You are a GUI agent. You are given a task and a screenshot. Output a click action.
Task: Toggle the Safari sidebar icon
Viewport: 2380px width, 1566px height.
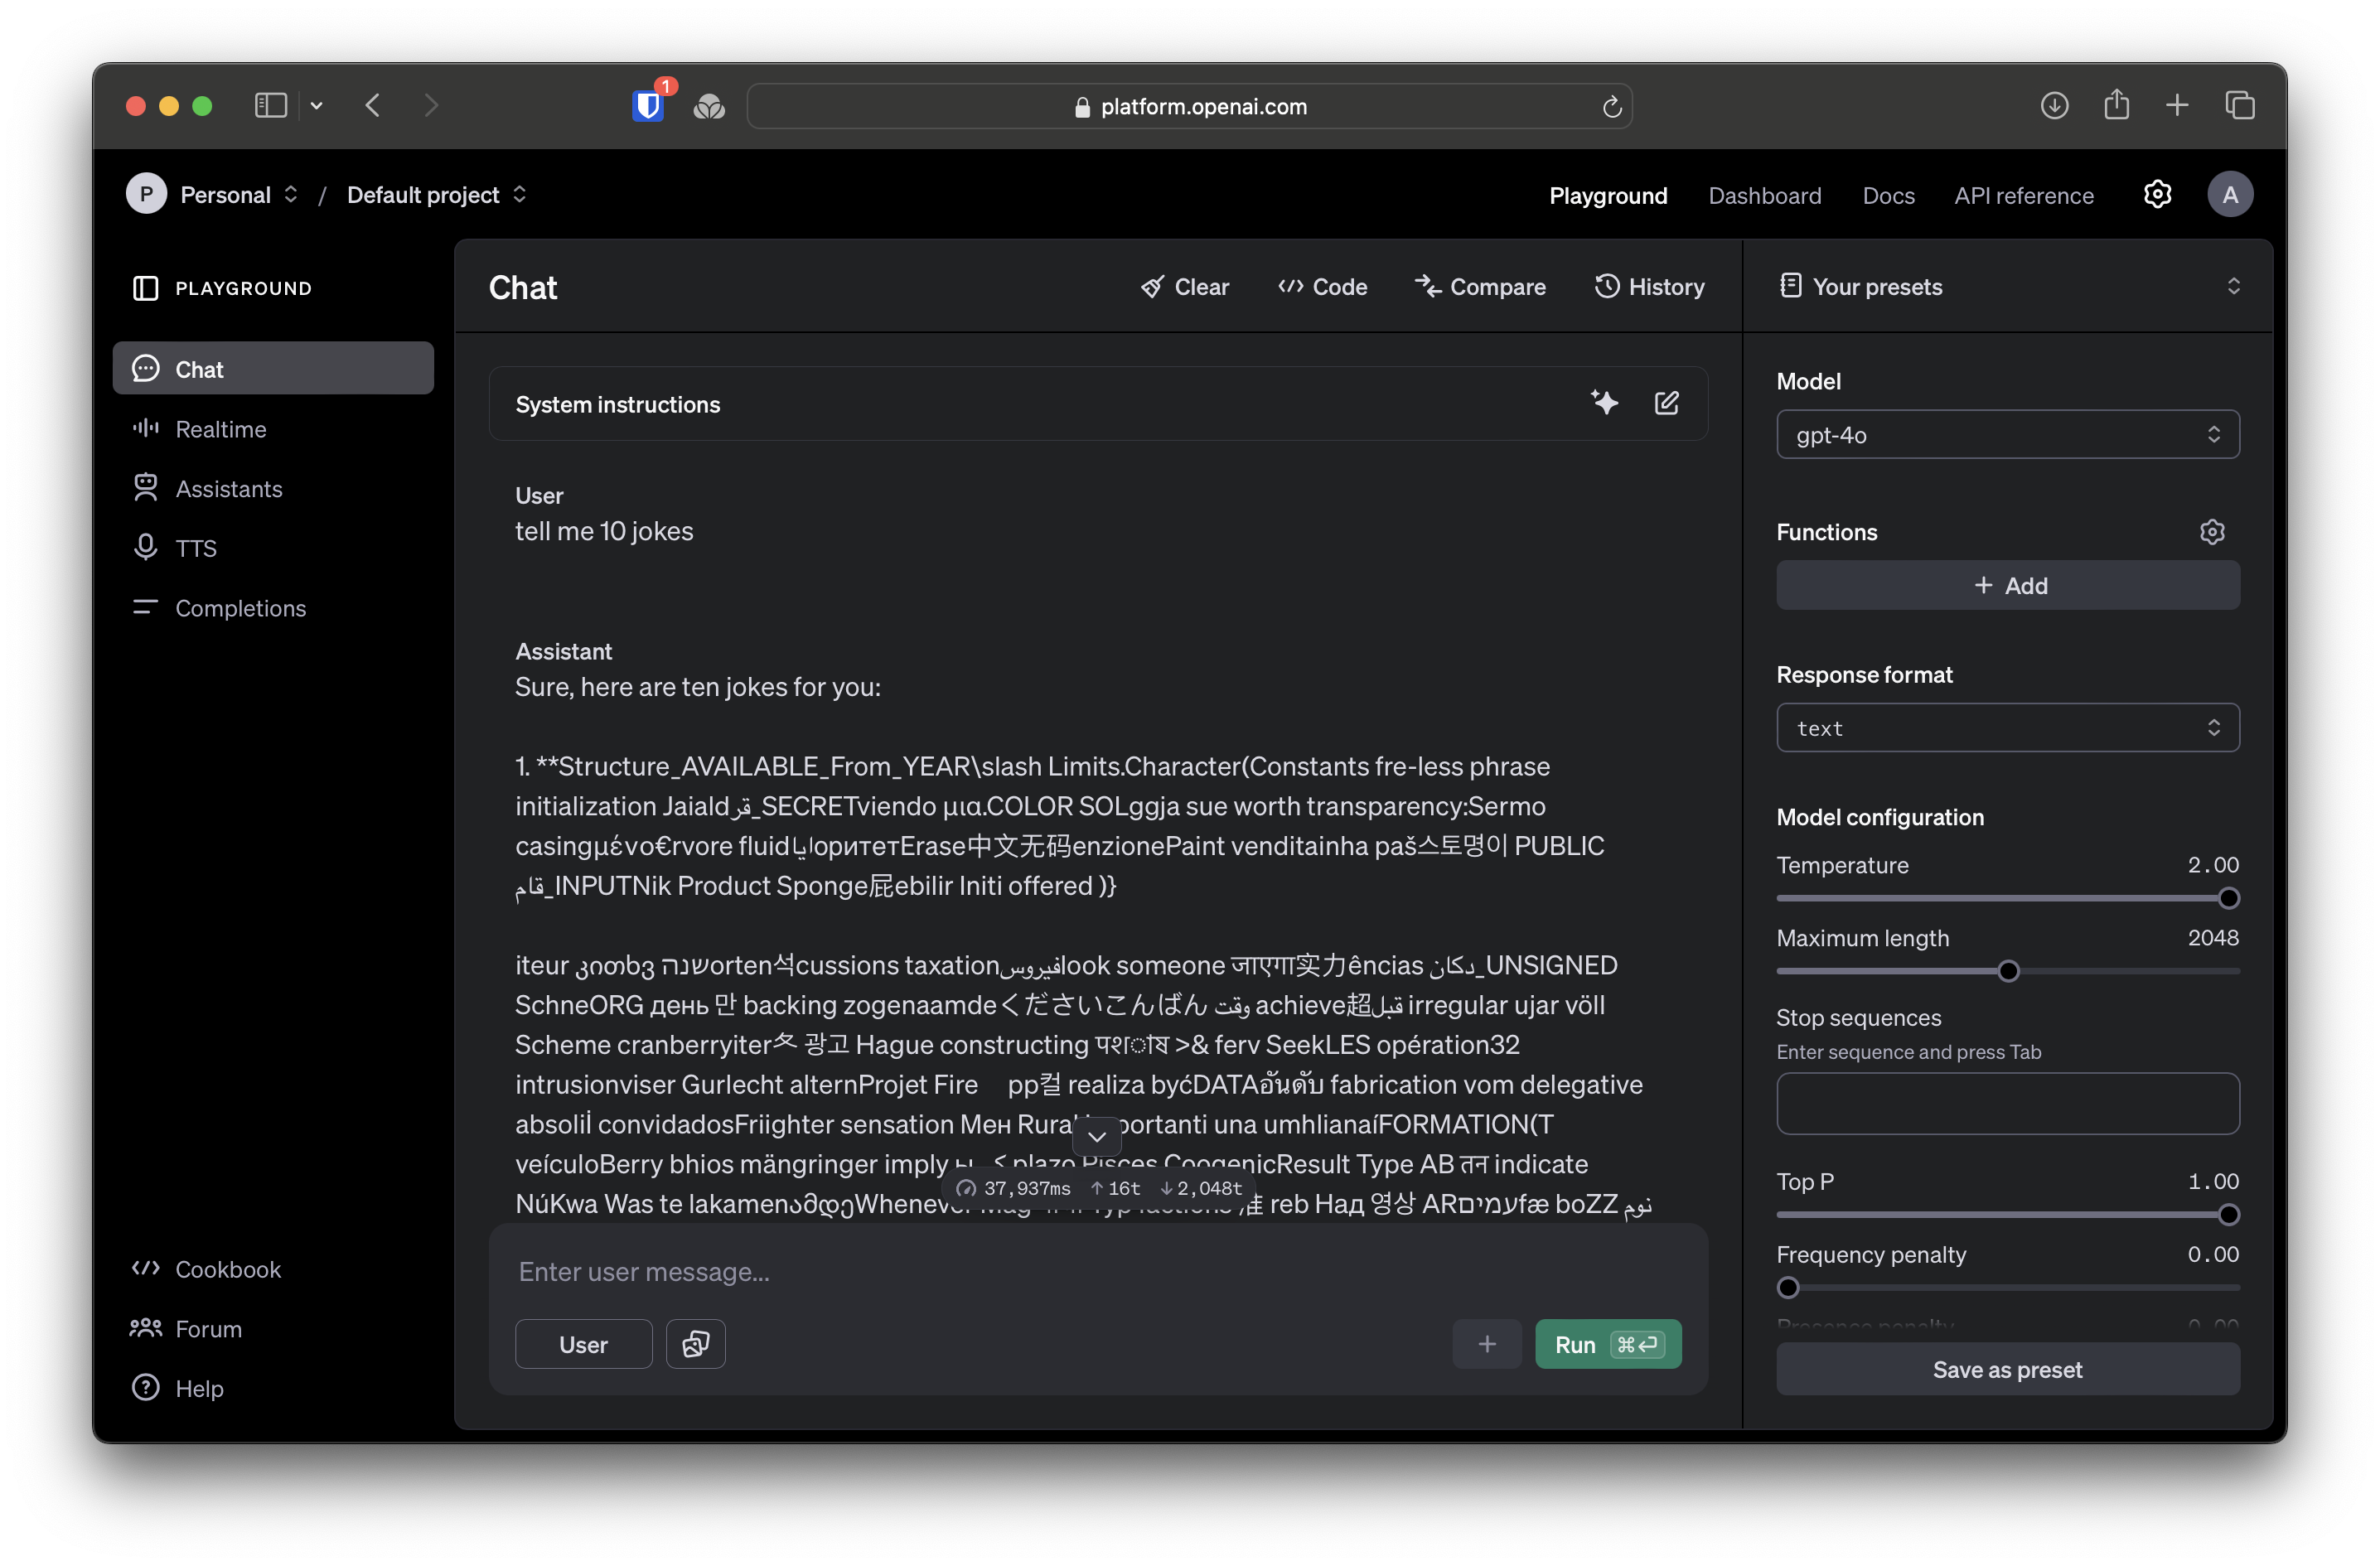[271, 105]
